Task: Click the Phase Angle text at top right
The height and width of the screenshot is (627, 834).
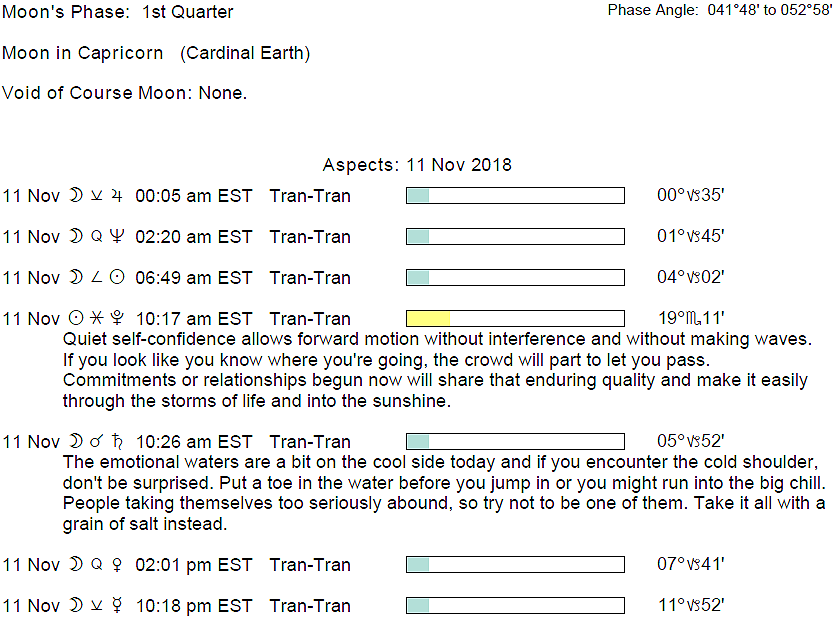Action: coord(719,10)
